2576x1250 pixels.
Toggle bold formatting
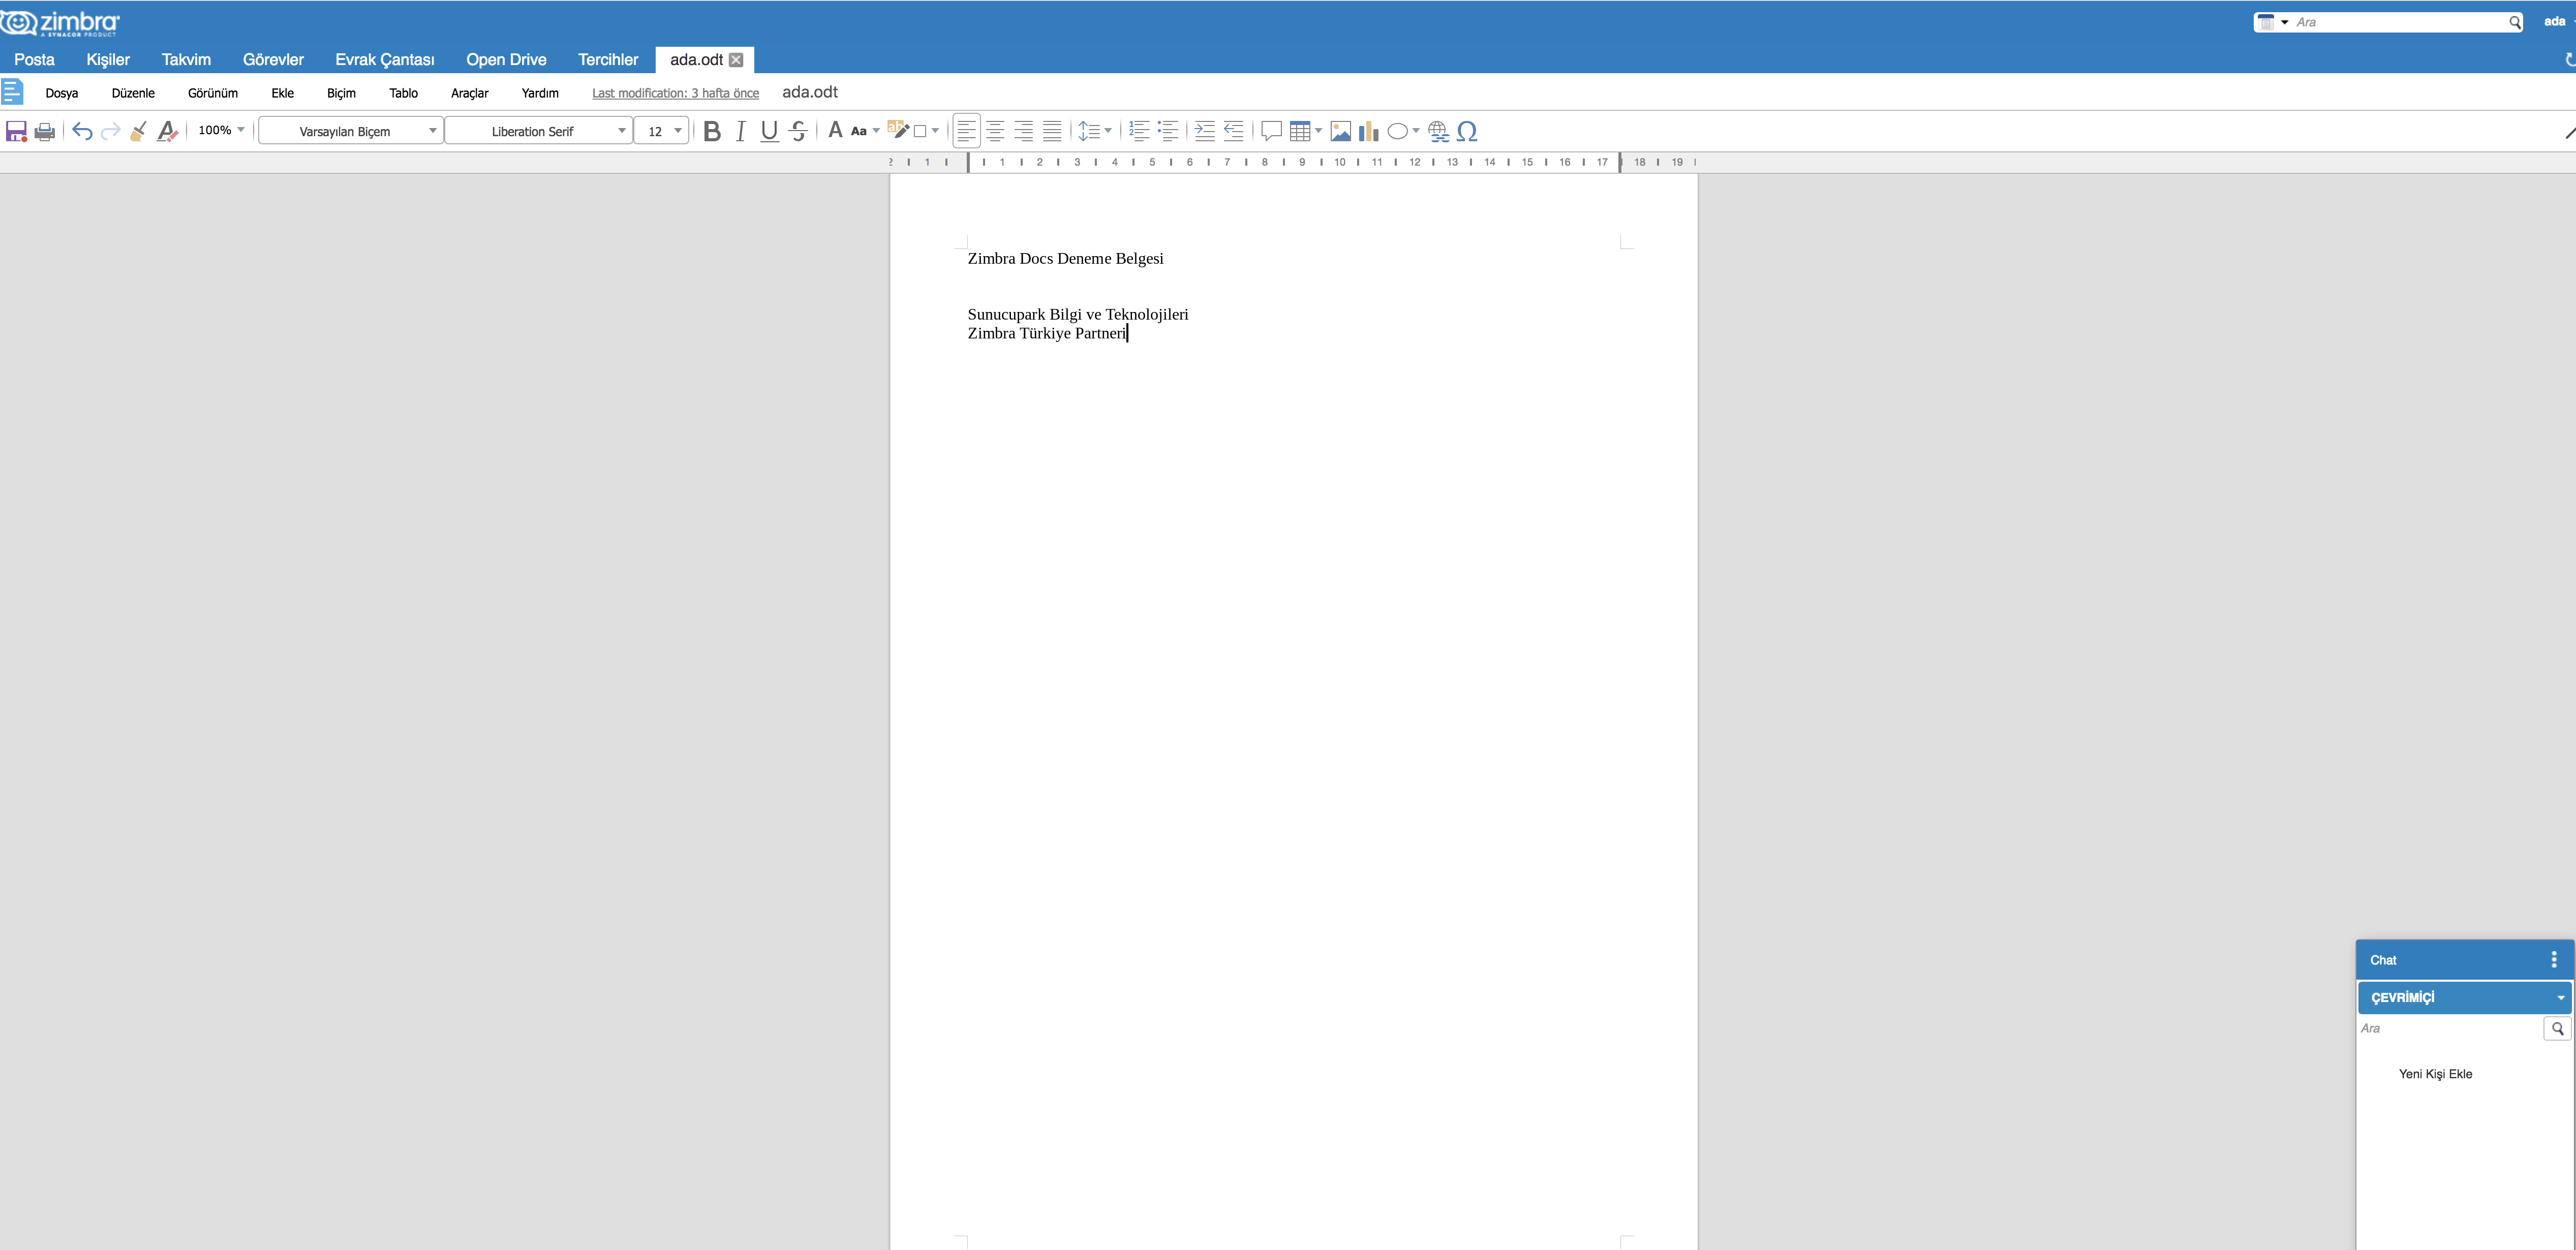click(x=712, y=131)
